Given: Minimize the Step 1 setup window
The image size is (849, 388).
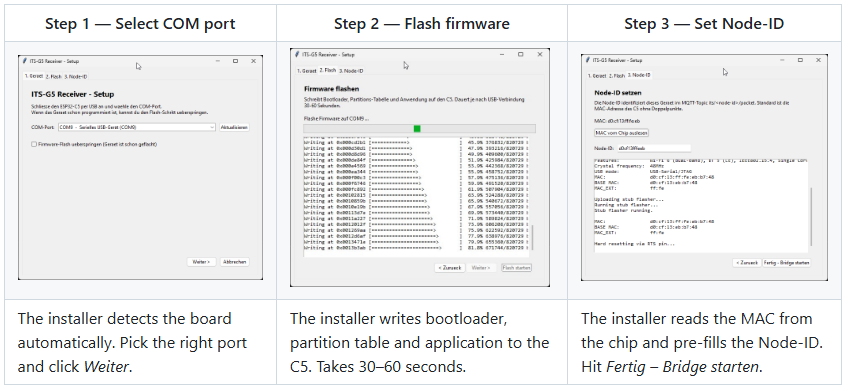Looking at the screenshot, I should point(218,61).
